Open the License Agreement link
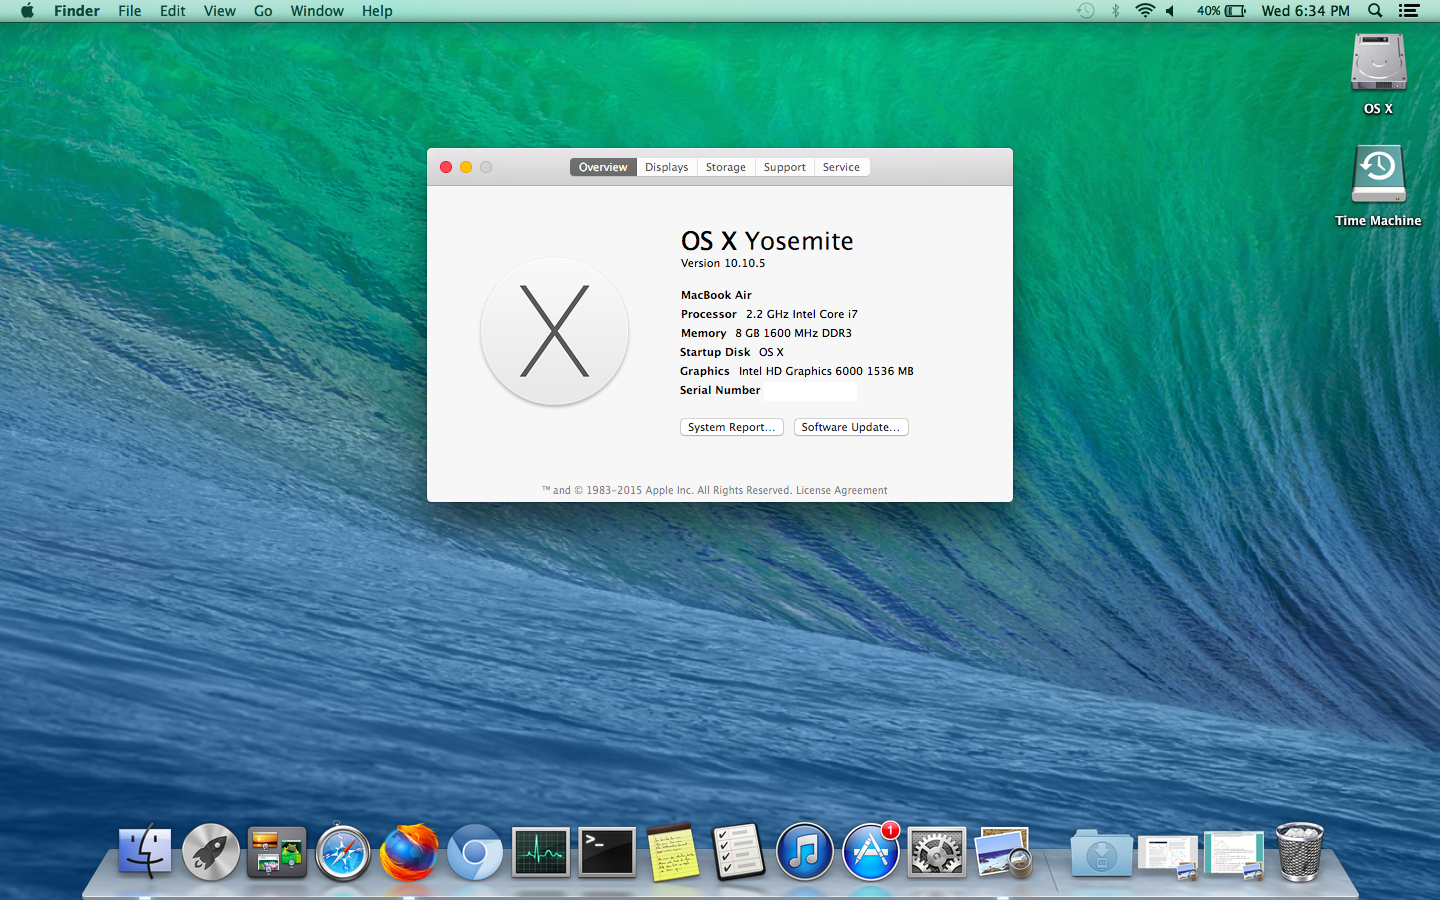The width and height of the screenshot is (1440, 900). click(842, 490)
